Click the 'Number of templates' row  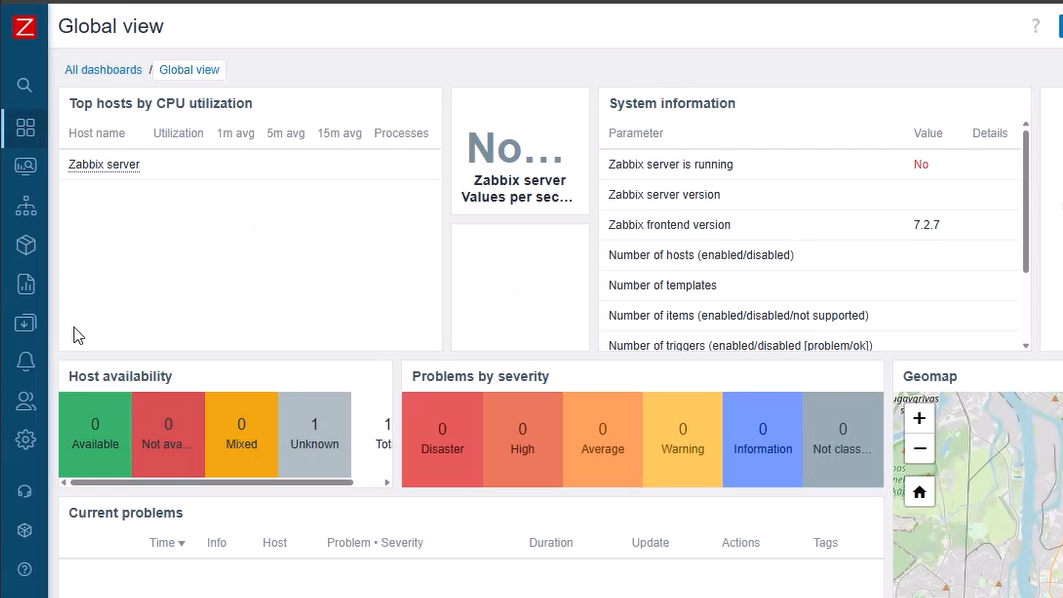(809, 285)
